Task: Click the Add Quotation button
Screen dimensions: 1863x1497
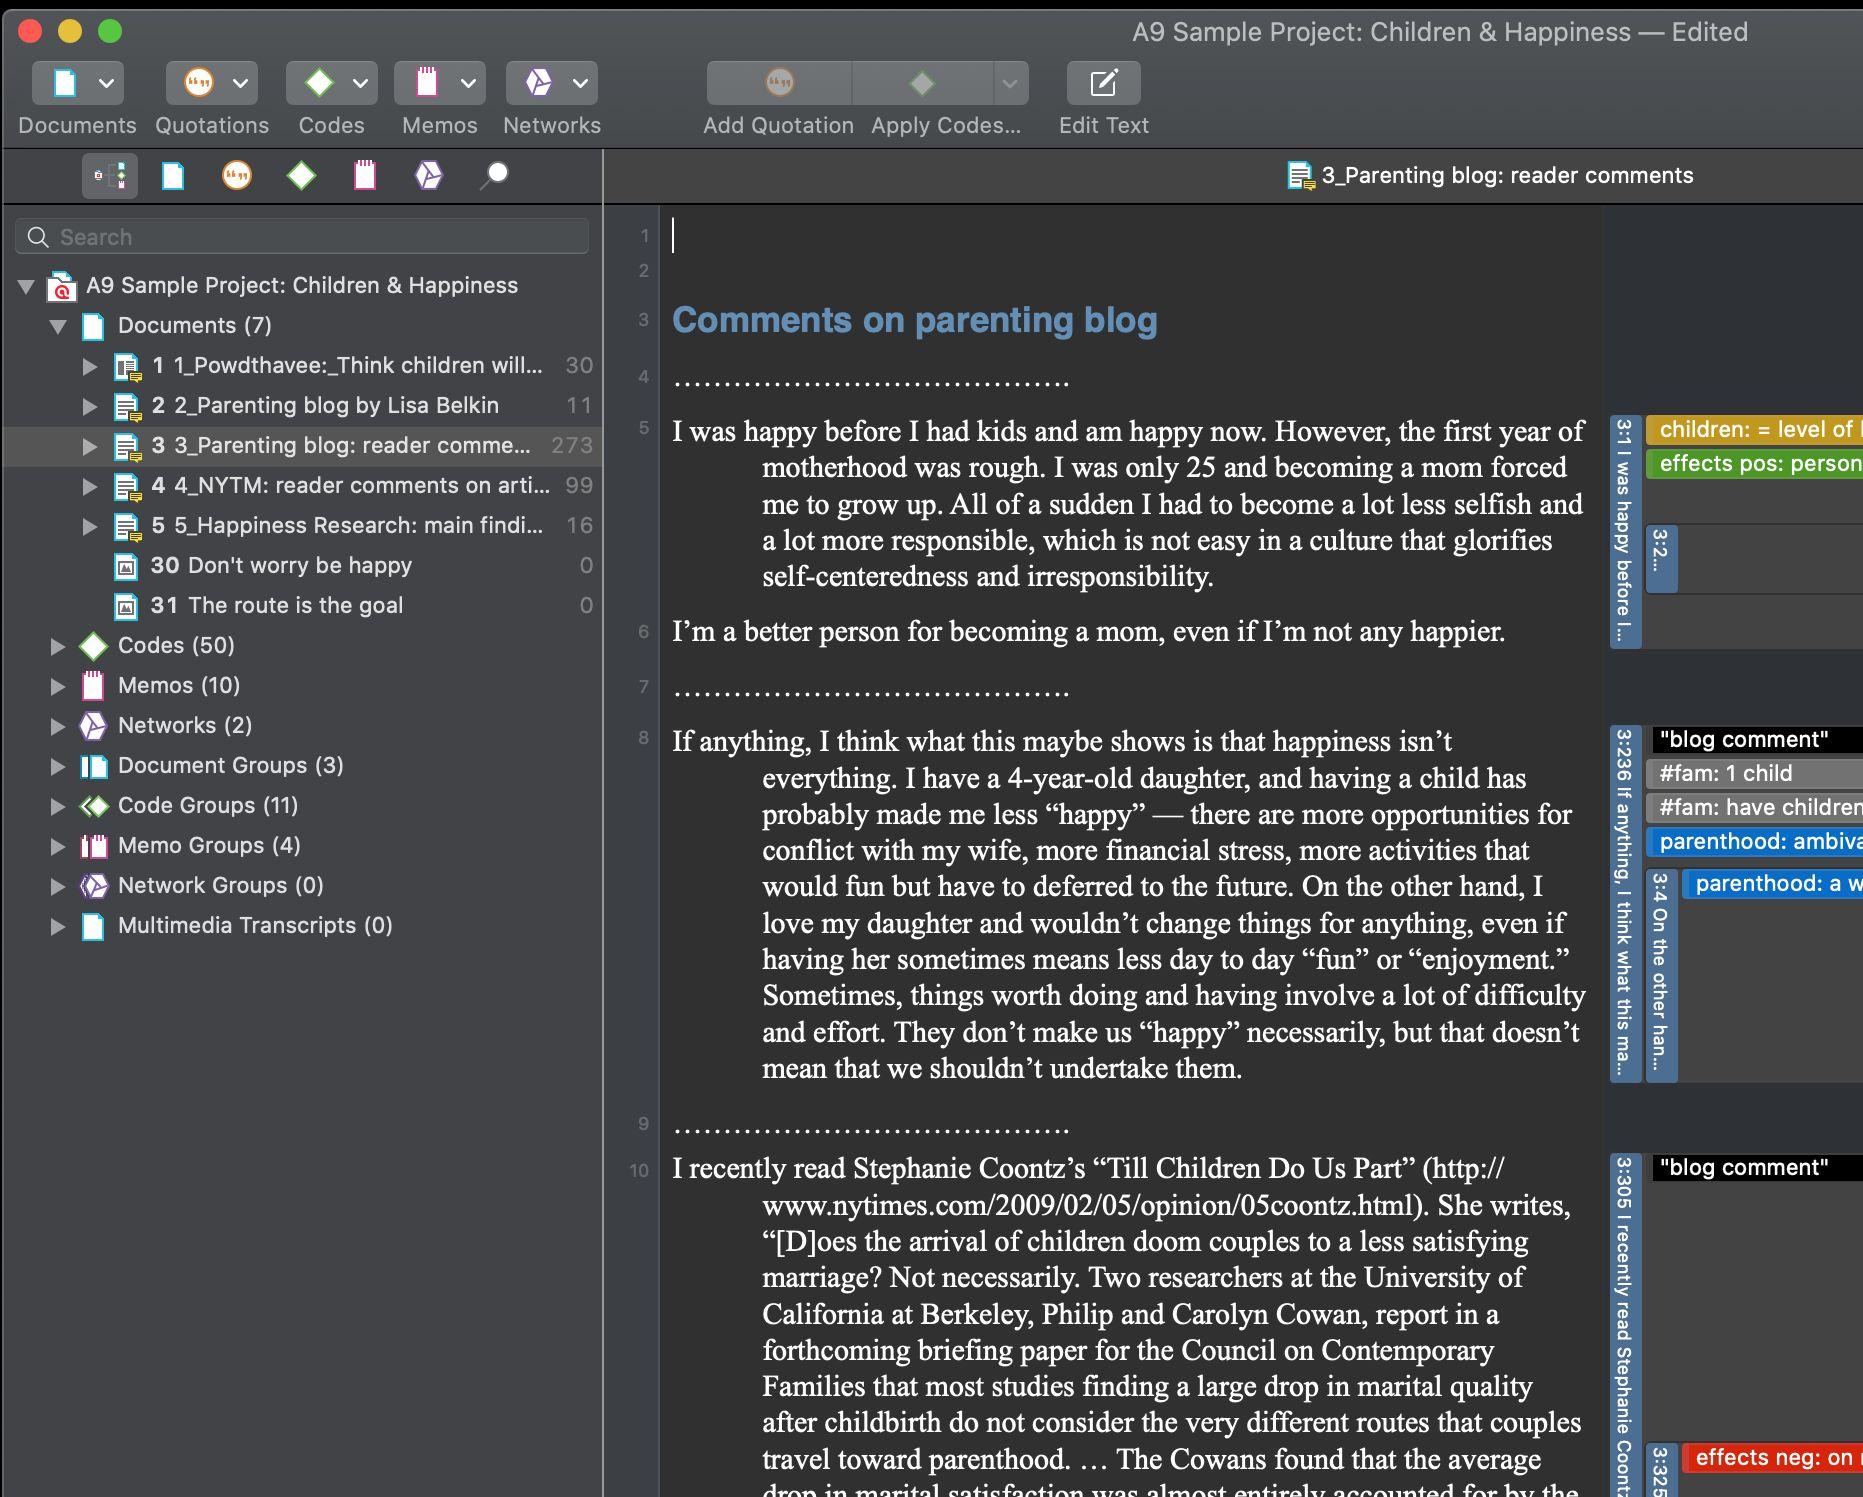Action: (x=779, y=83)
